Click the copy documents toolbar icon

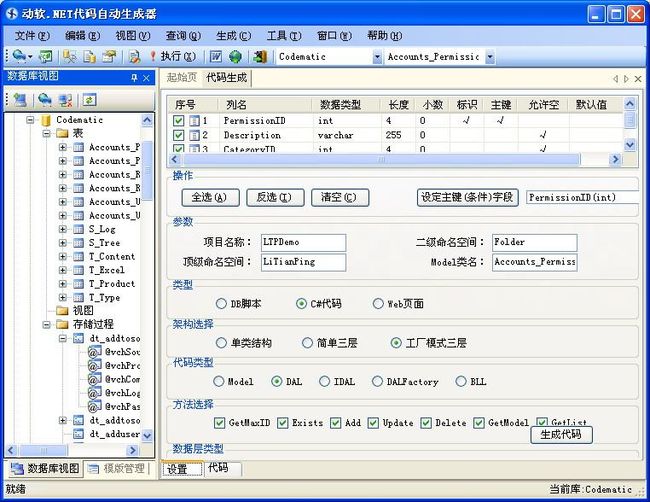(x=90, y=56)
